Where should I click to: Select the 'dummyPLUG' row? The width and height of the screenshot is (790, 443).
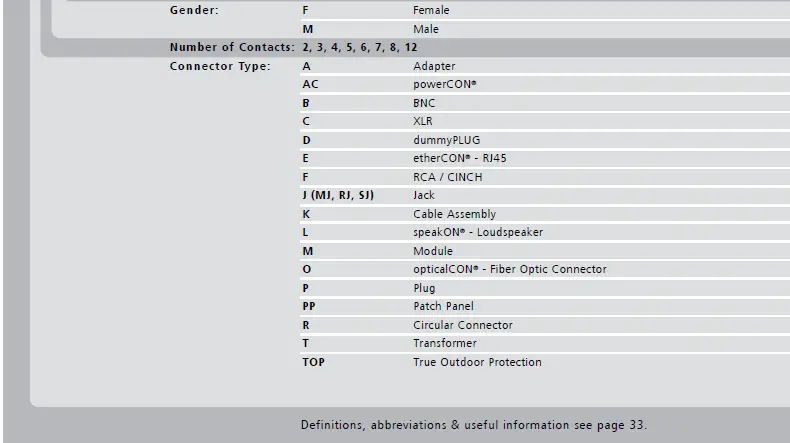[x=446, y=140]
